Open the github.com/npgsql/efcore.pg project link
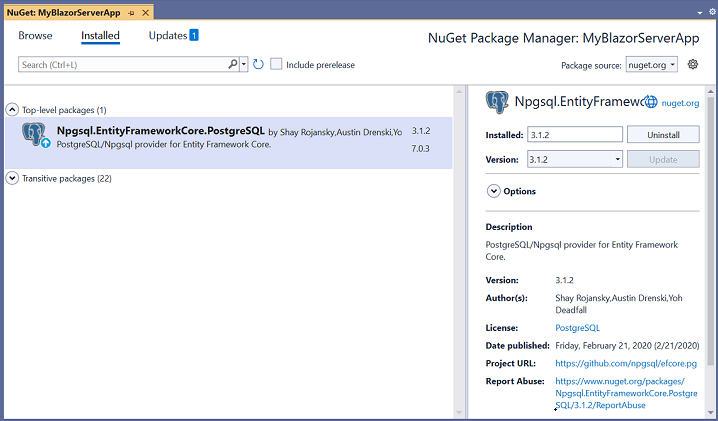This screenshot has height=421, width=718. tap(626, 363)
